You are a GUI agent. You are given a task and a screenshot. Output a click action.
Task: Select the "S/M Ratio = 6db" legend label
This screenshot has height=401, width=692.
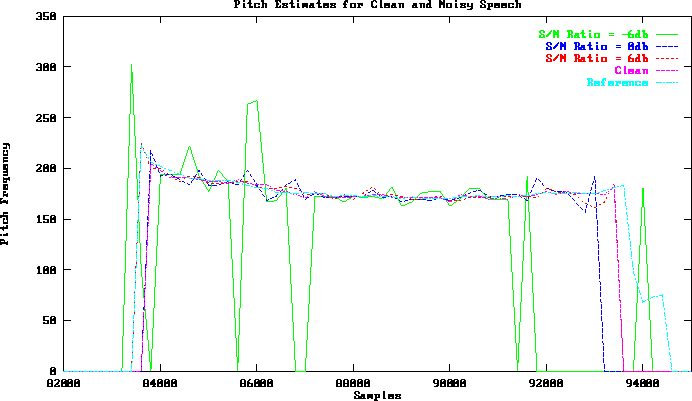pyautogui.click(x=597, y=58)
